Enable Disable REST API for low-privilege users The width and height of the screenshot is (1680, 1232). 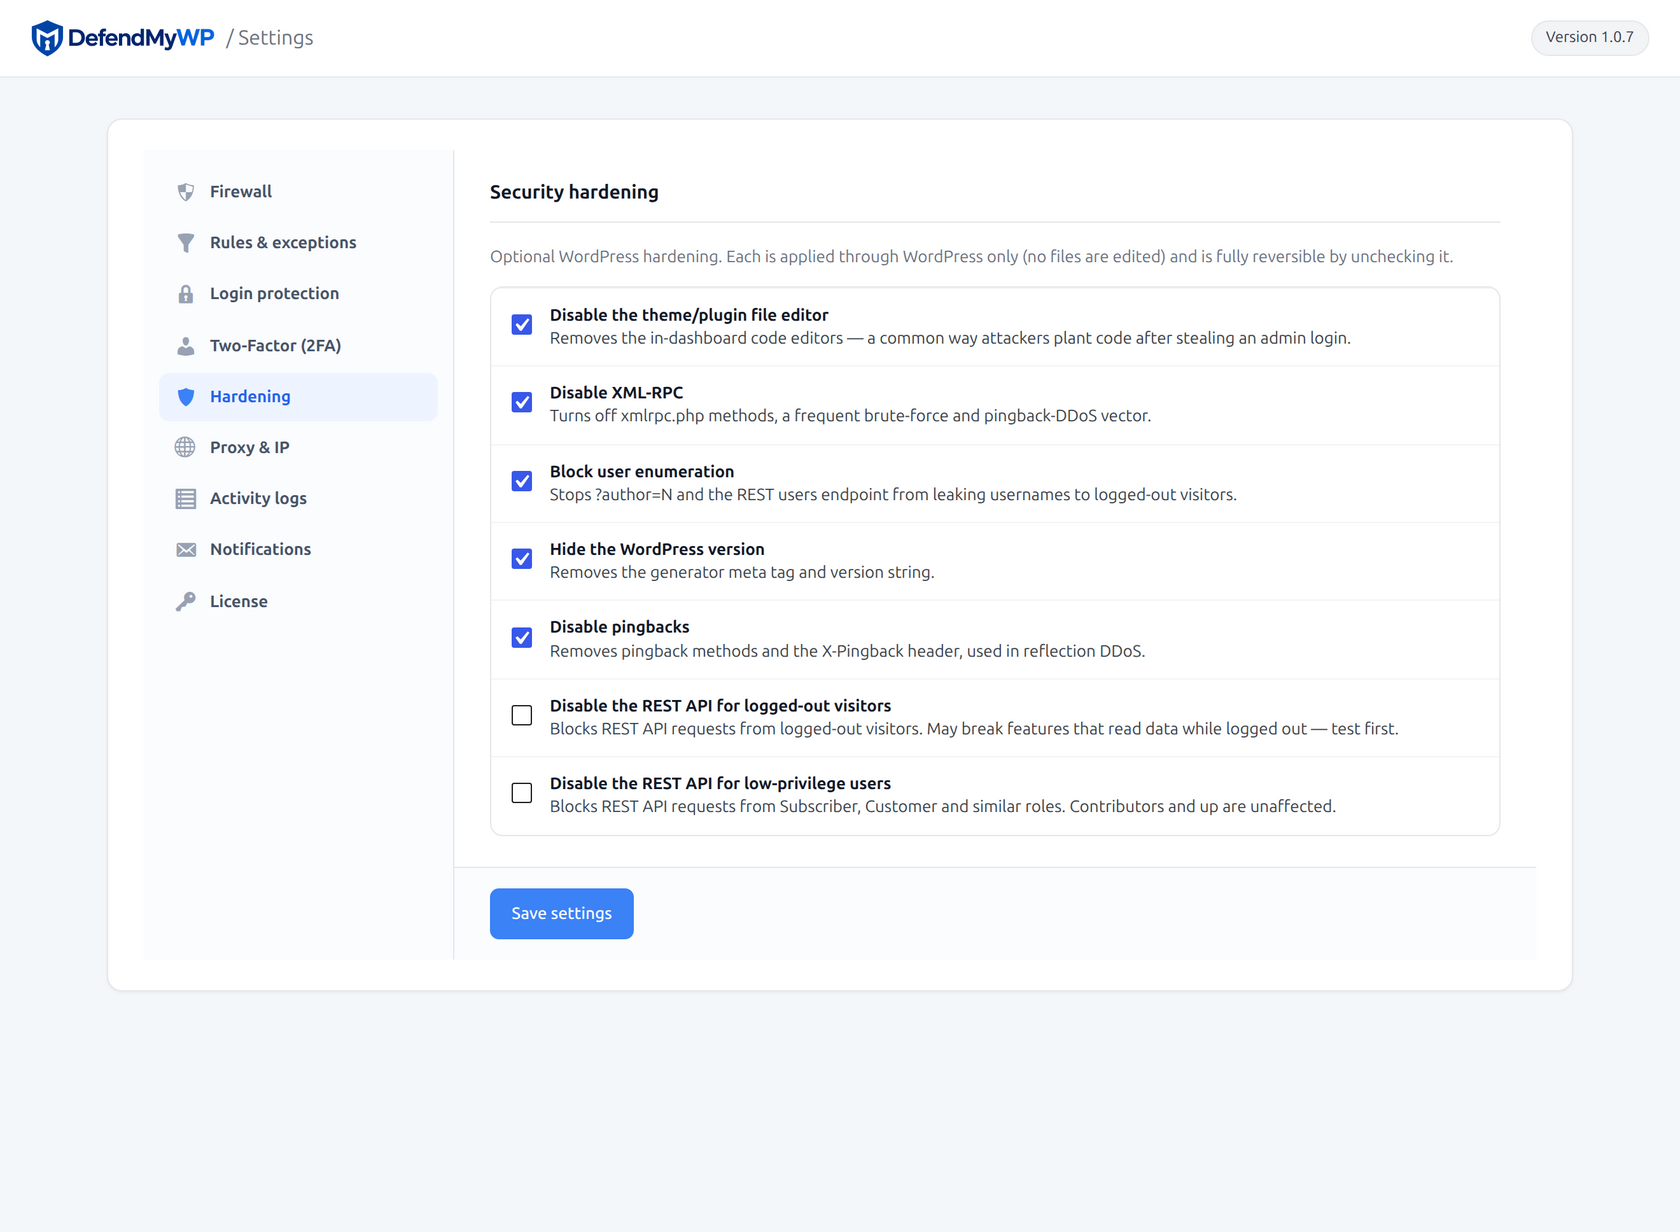coord(522,794)
